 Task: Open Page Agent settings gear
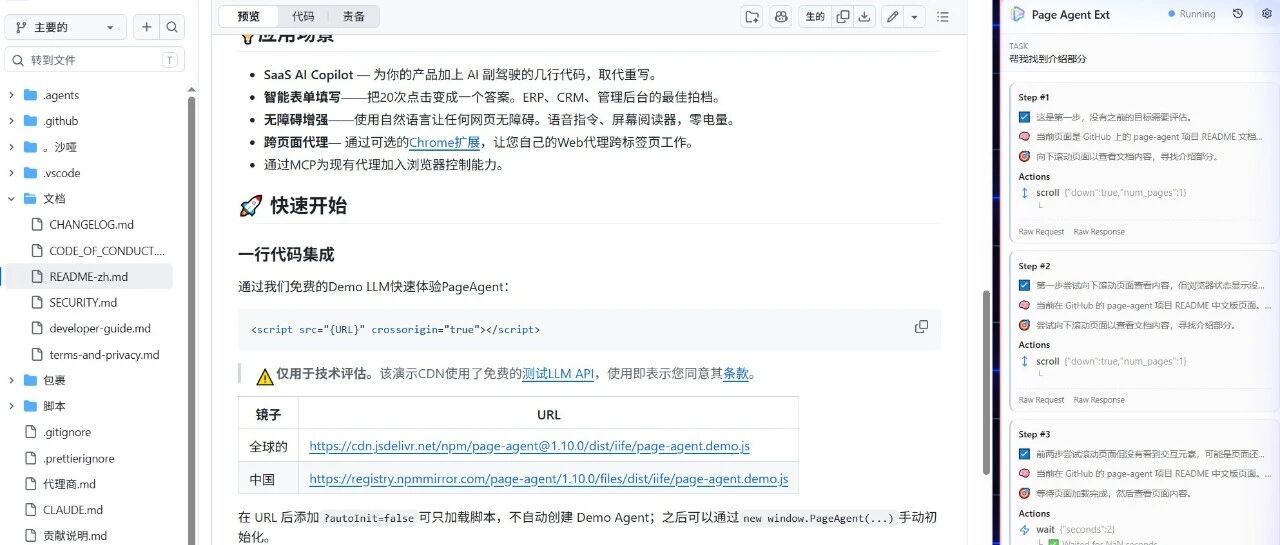1267,14
